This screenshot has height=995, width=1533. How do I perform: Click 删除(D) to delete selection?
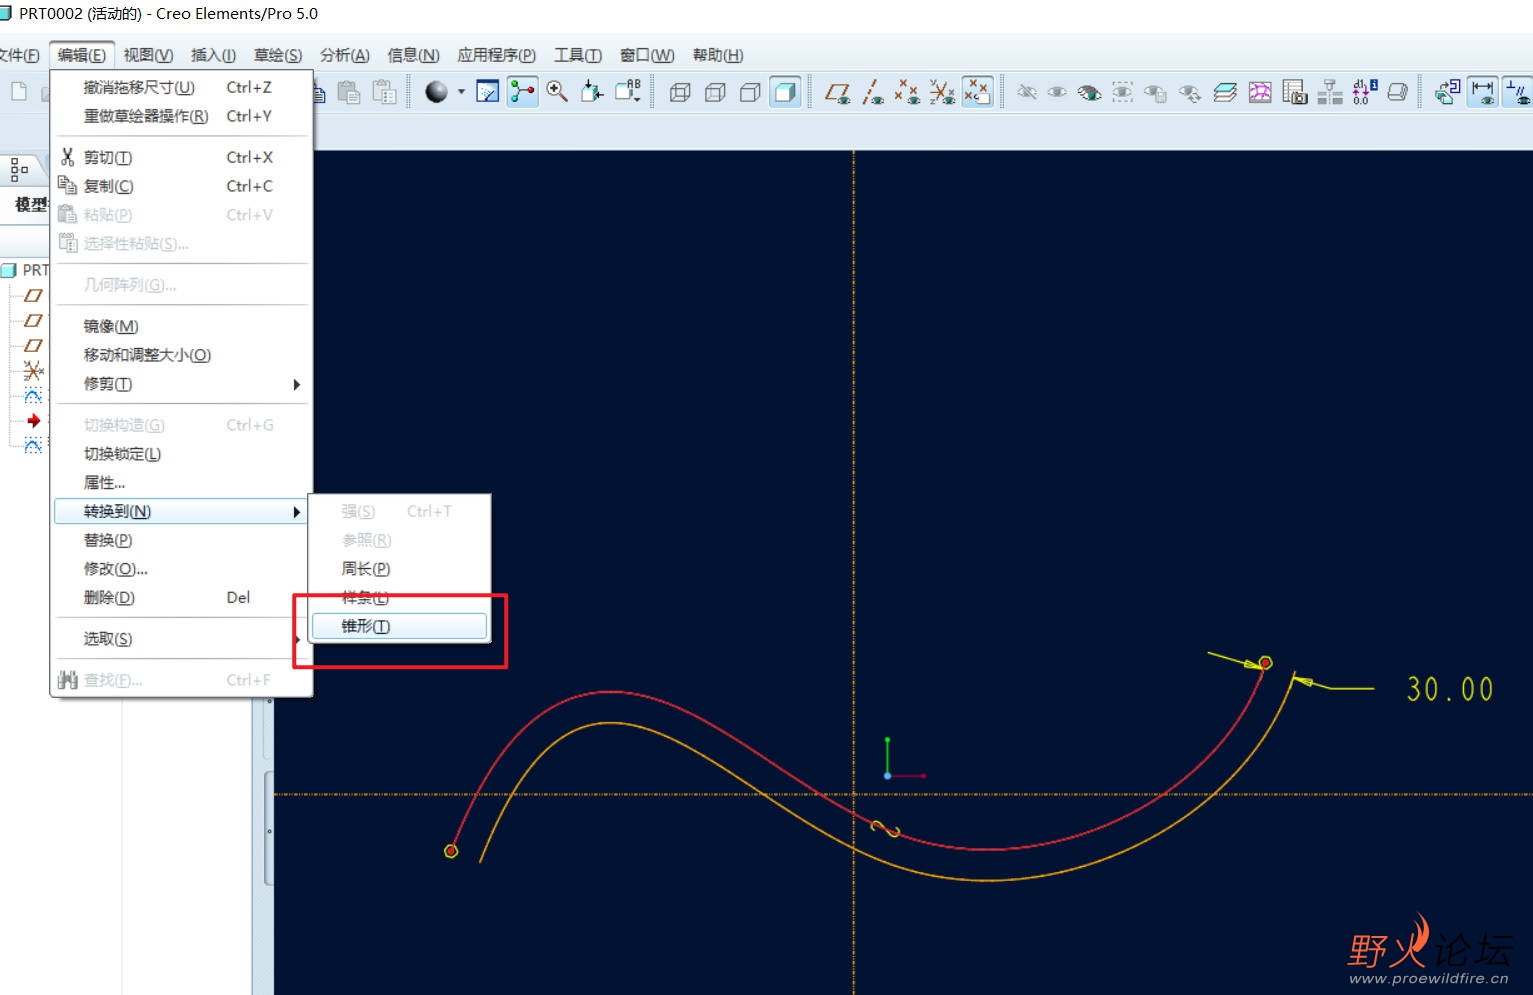109,598
